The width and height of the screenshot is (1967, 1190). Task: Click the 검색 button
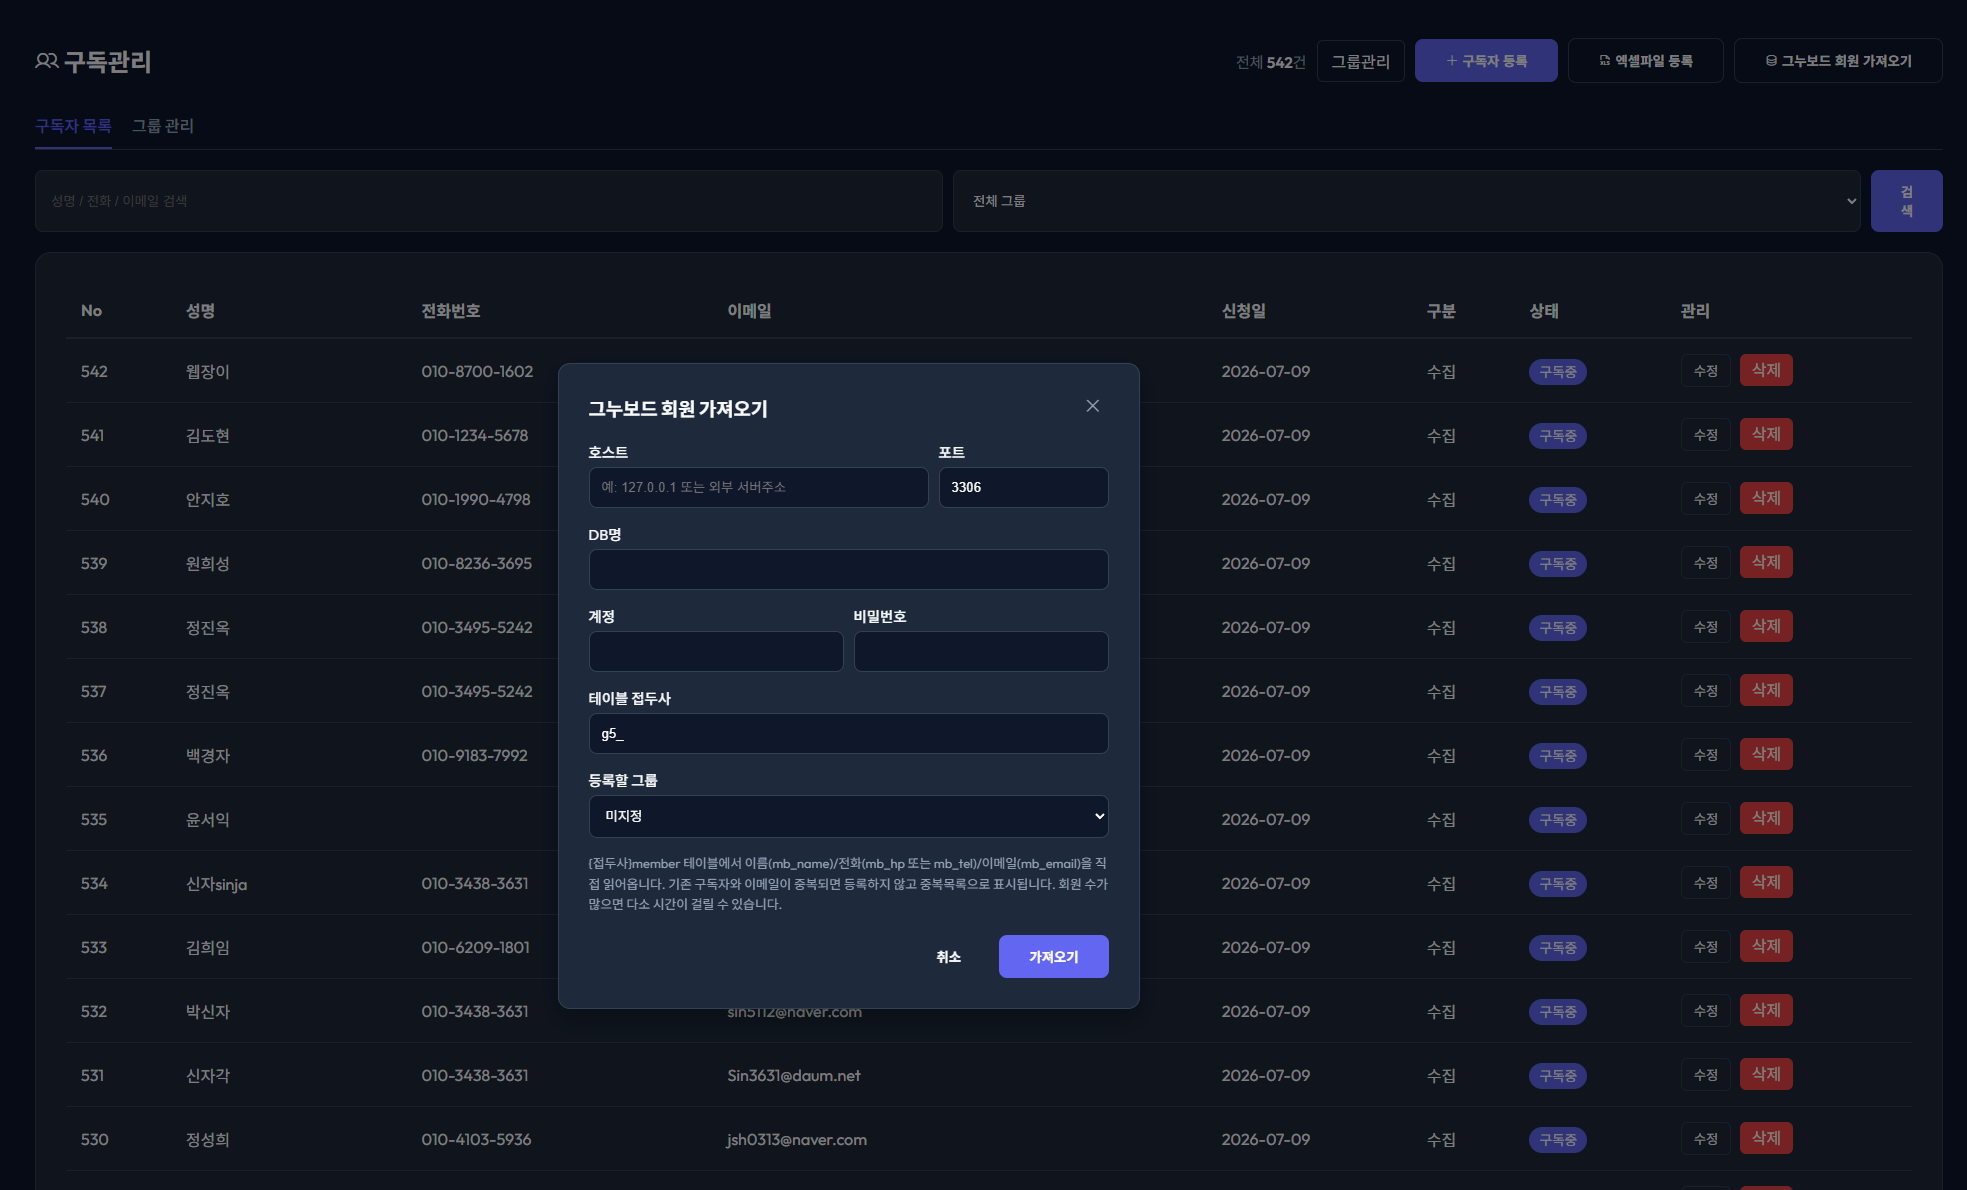click(1906, 201)
